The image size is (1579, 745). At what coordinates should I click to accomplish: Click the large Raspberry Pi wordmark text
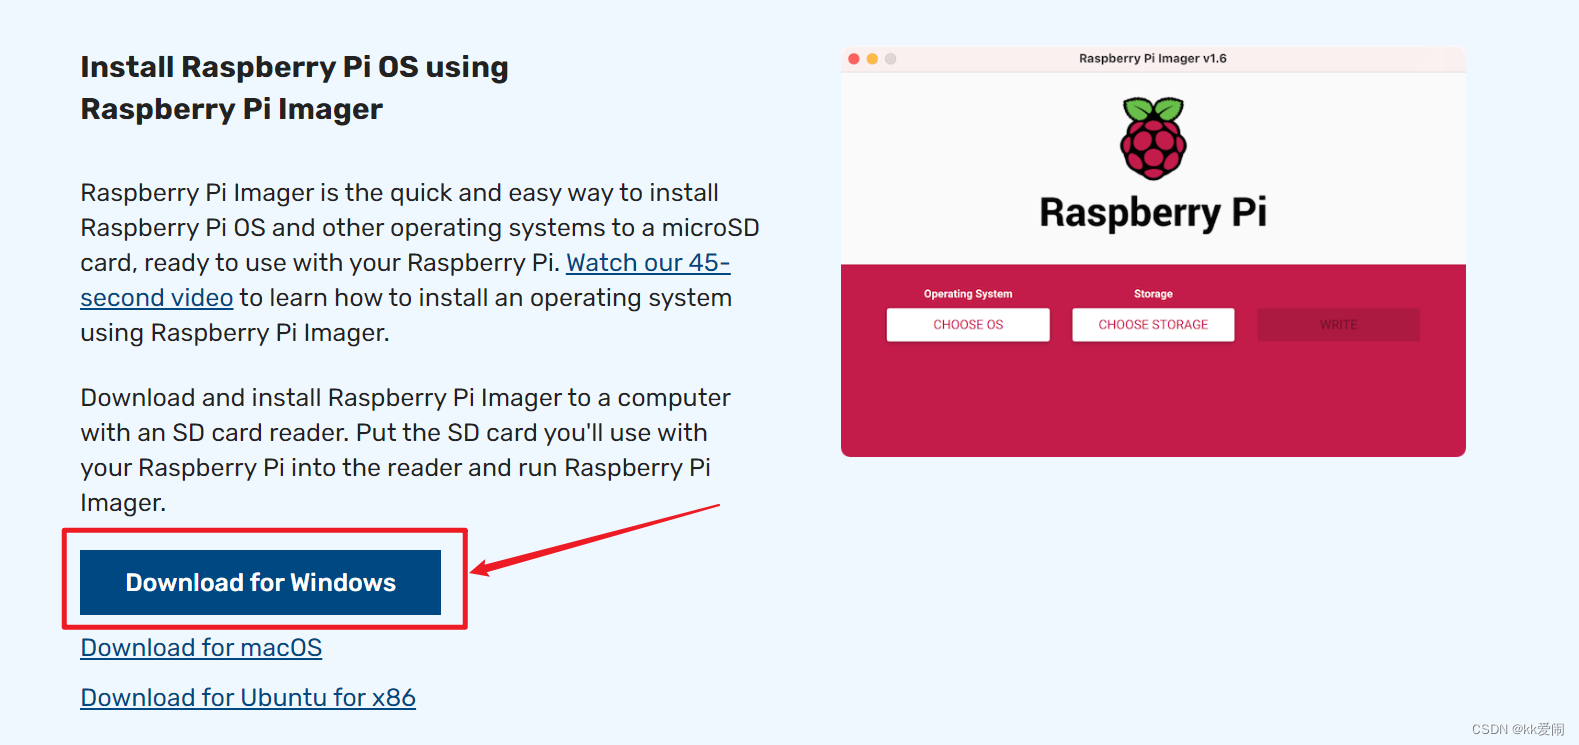point(1153,213)
